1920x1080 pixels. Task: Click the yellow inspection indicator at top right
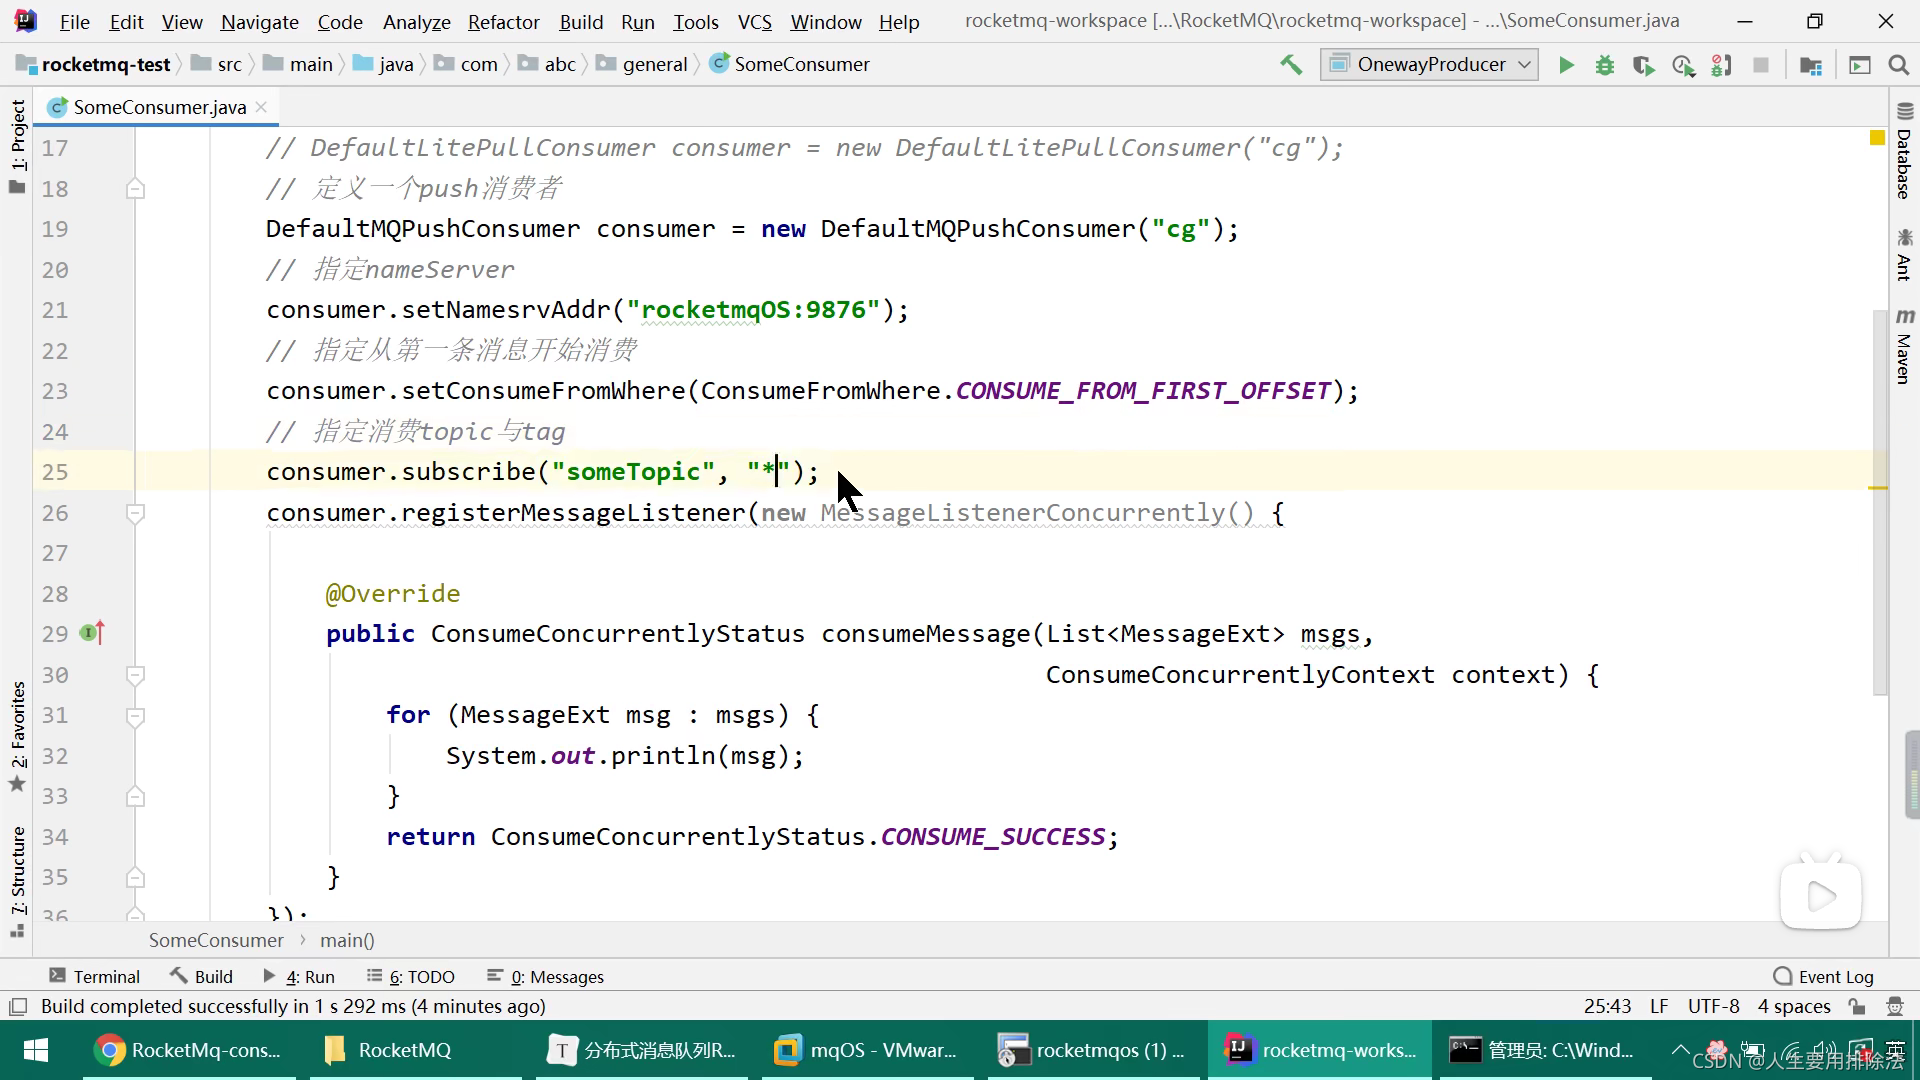1877,138
